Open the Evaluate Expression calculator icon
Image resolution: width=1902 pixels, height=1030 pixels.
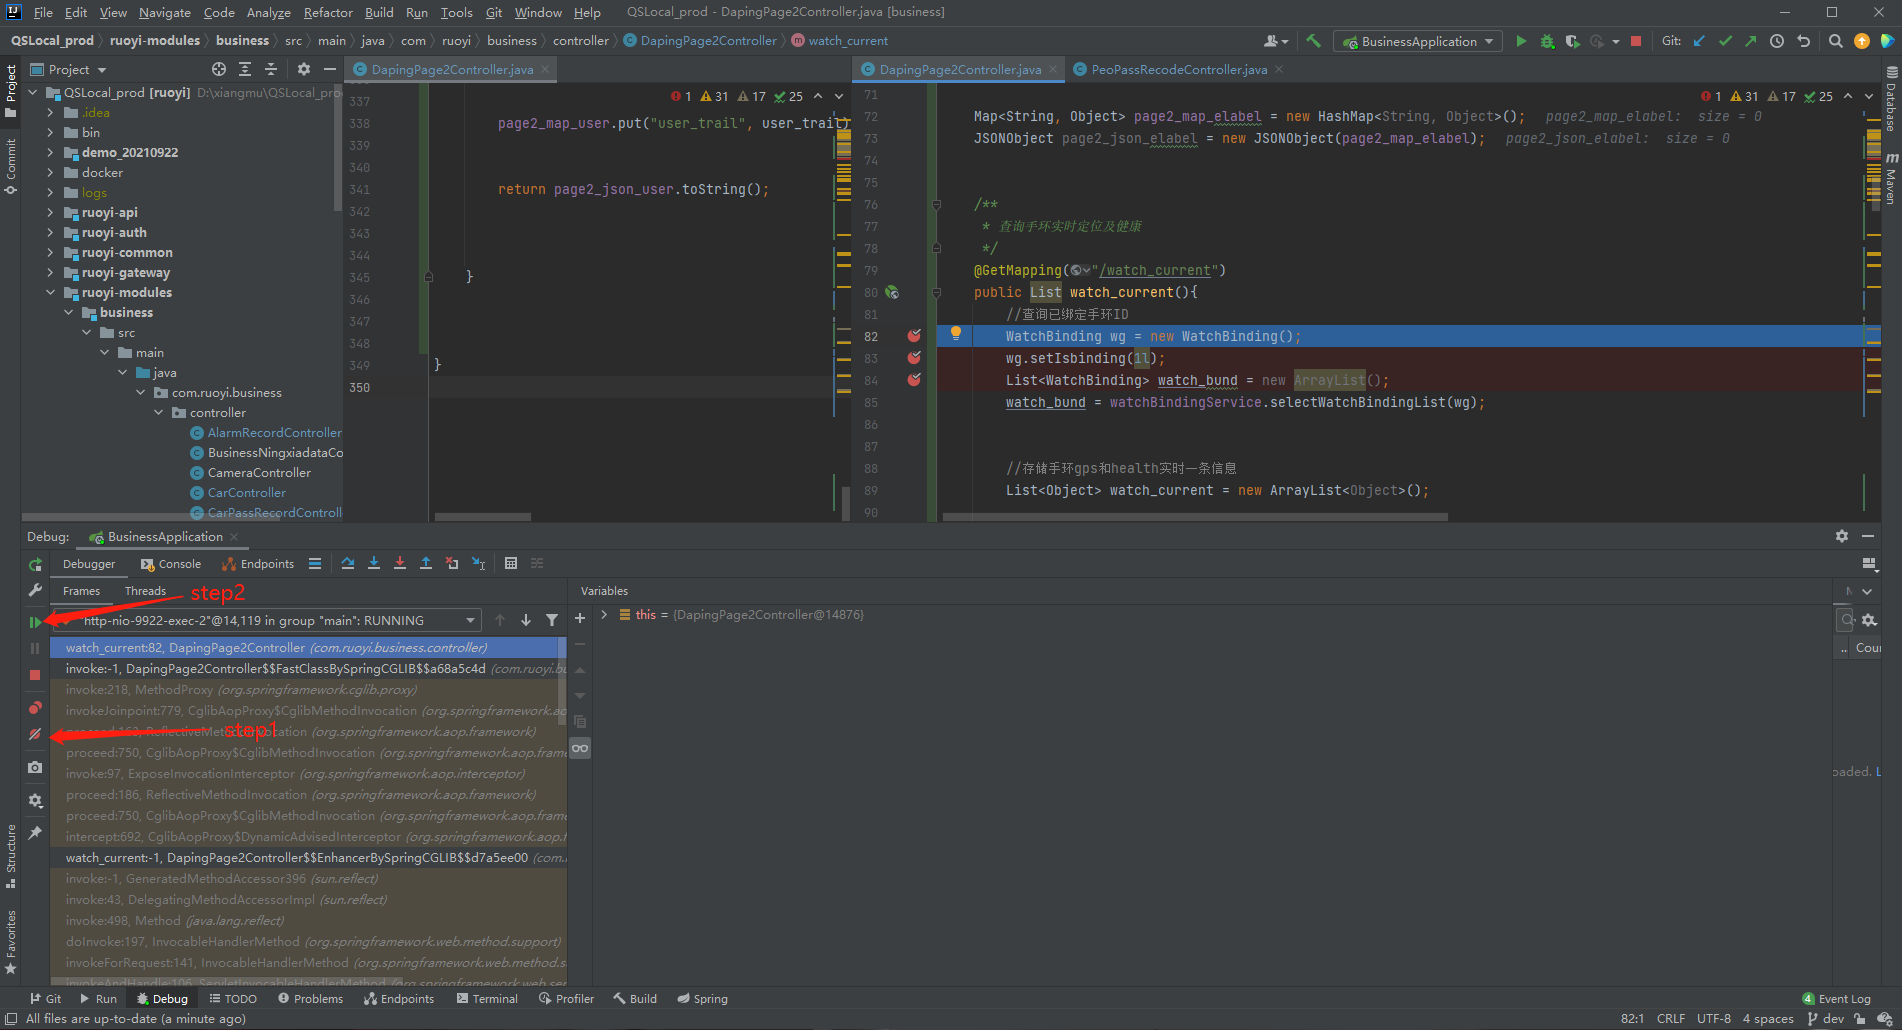pyautogui.click(x=511, y=563)
